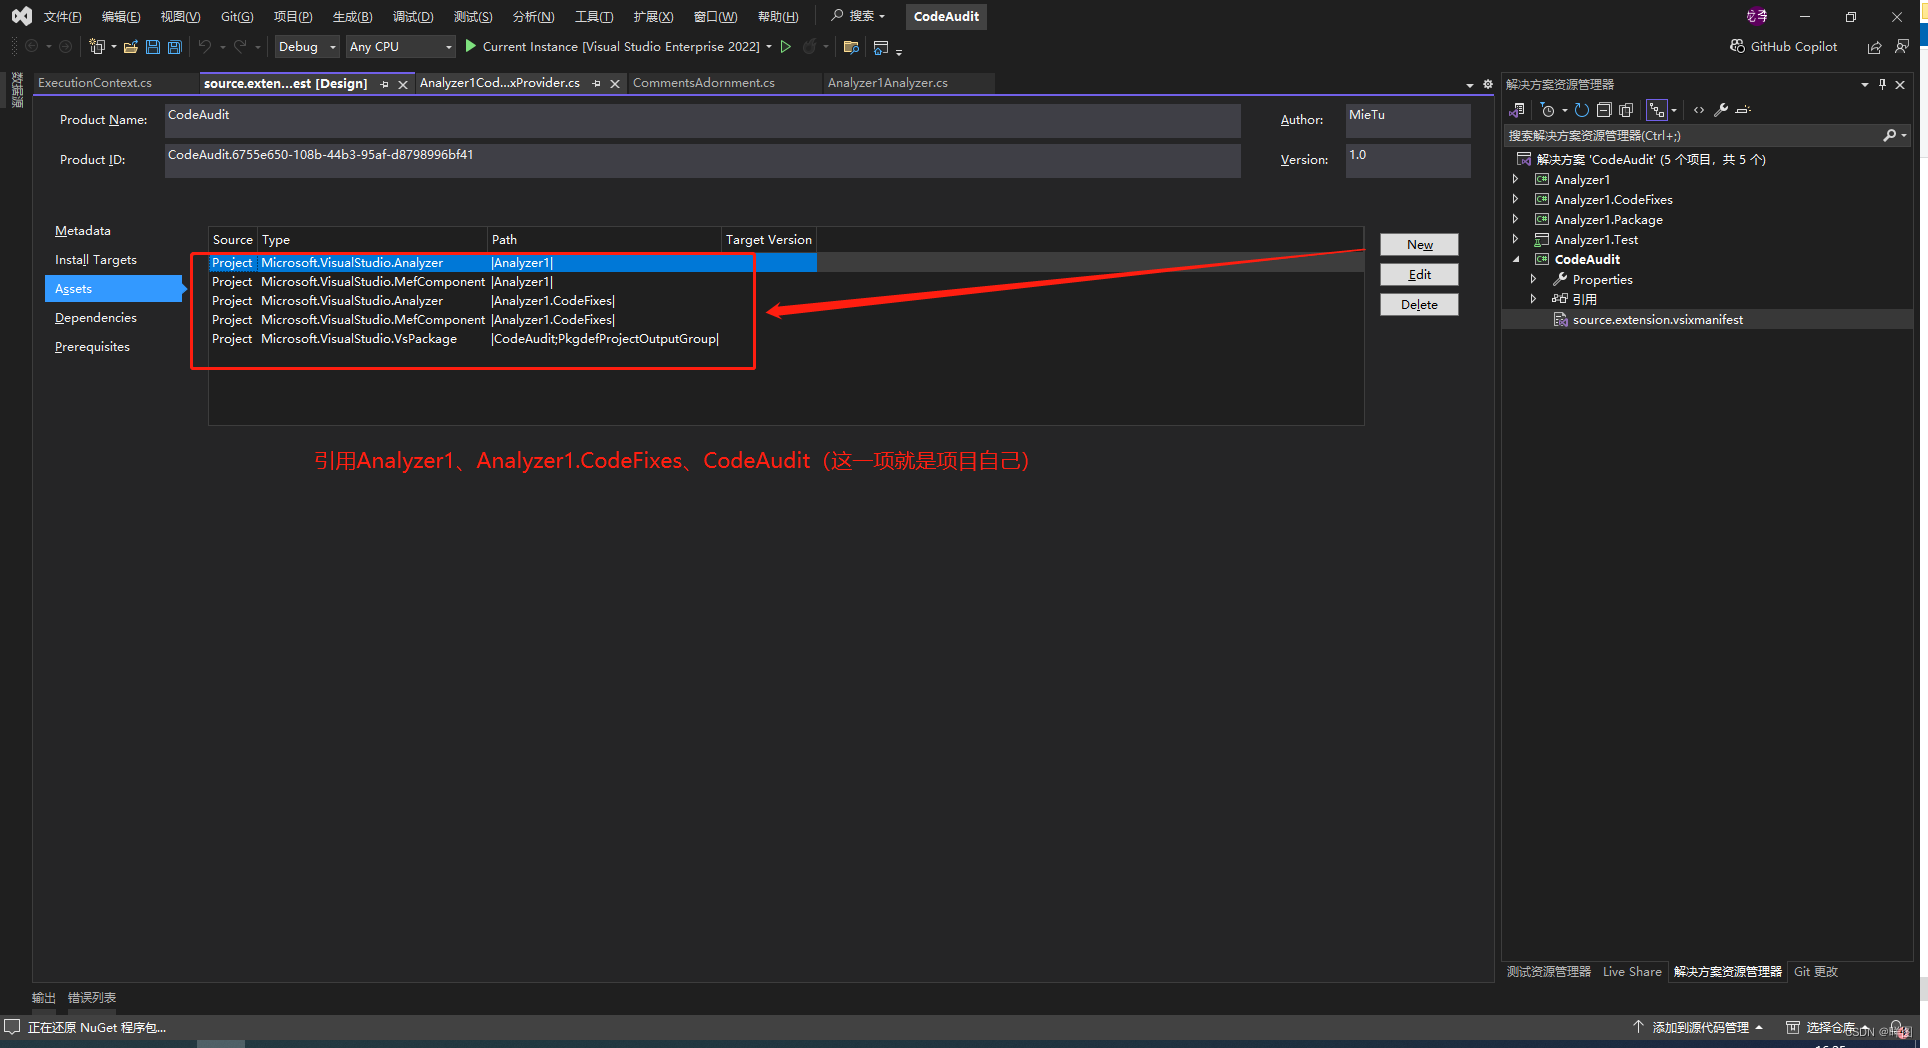Viewport: 1928px width, 1048px height.
Task: Toggle the nested files view icon
Action: tap(1657, 110)
